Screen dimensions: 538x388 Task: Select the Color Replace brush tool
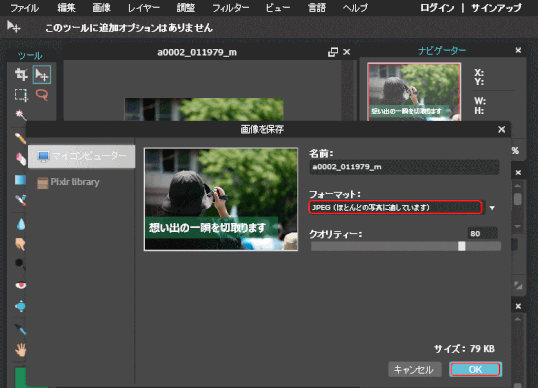coord(20,200)
